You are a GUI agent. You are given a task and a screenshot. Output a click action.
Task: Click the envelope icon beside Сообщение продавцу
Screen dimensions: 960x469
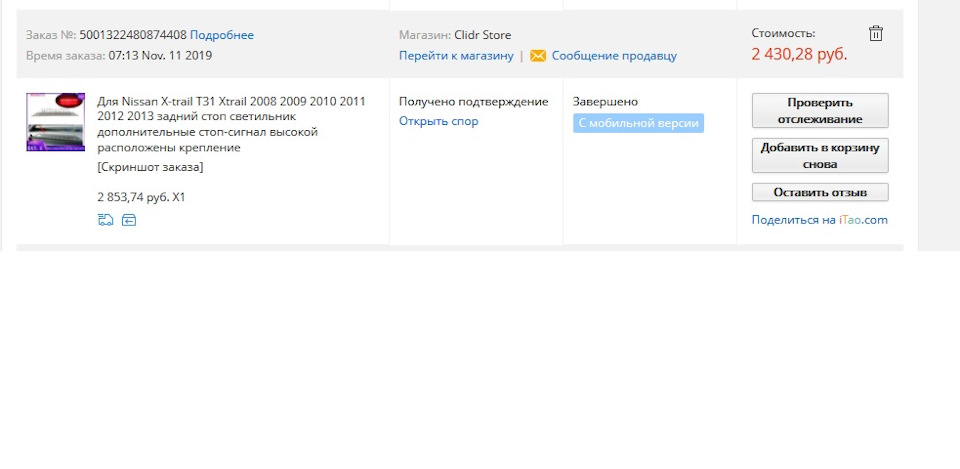tap(538, 56)
